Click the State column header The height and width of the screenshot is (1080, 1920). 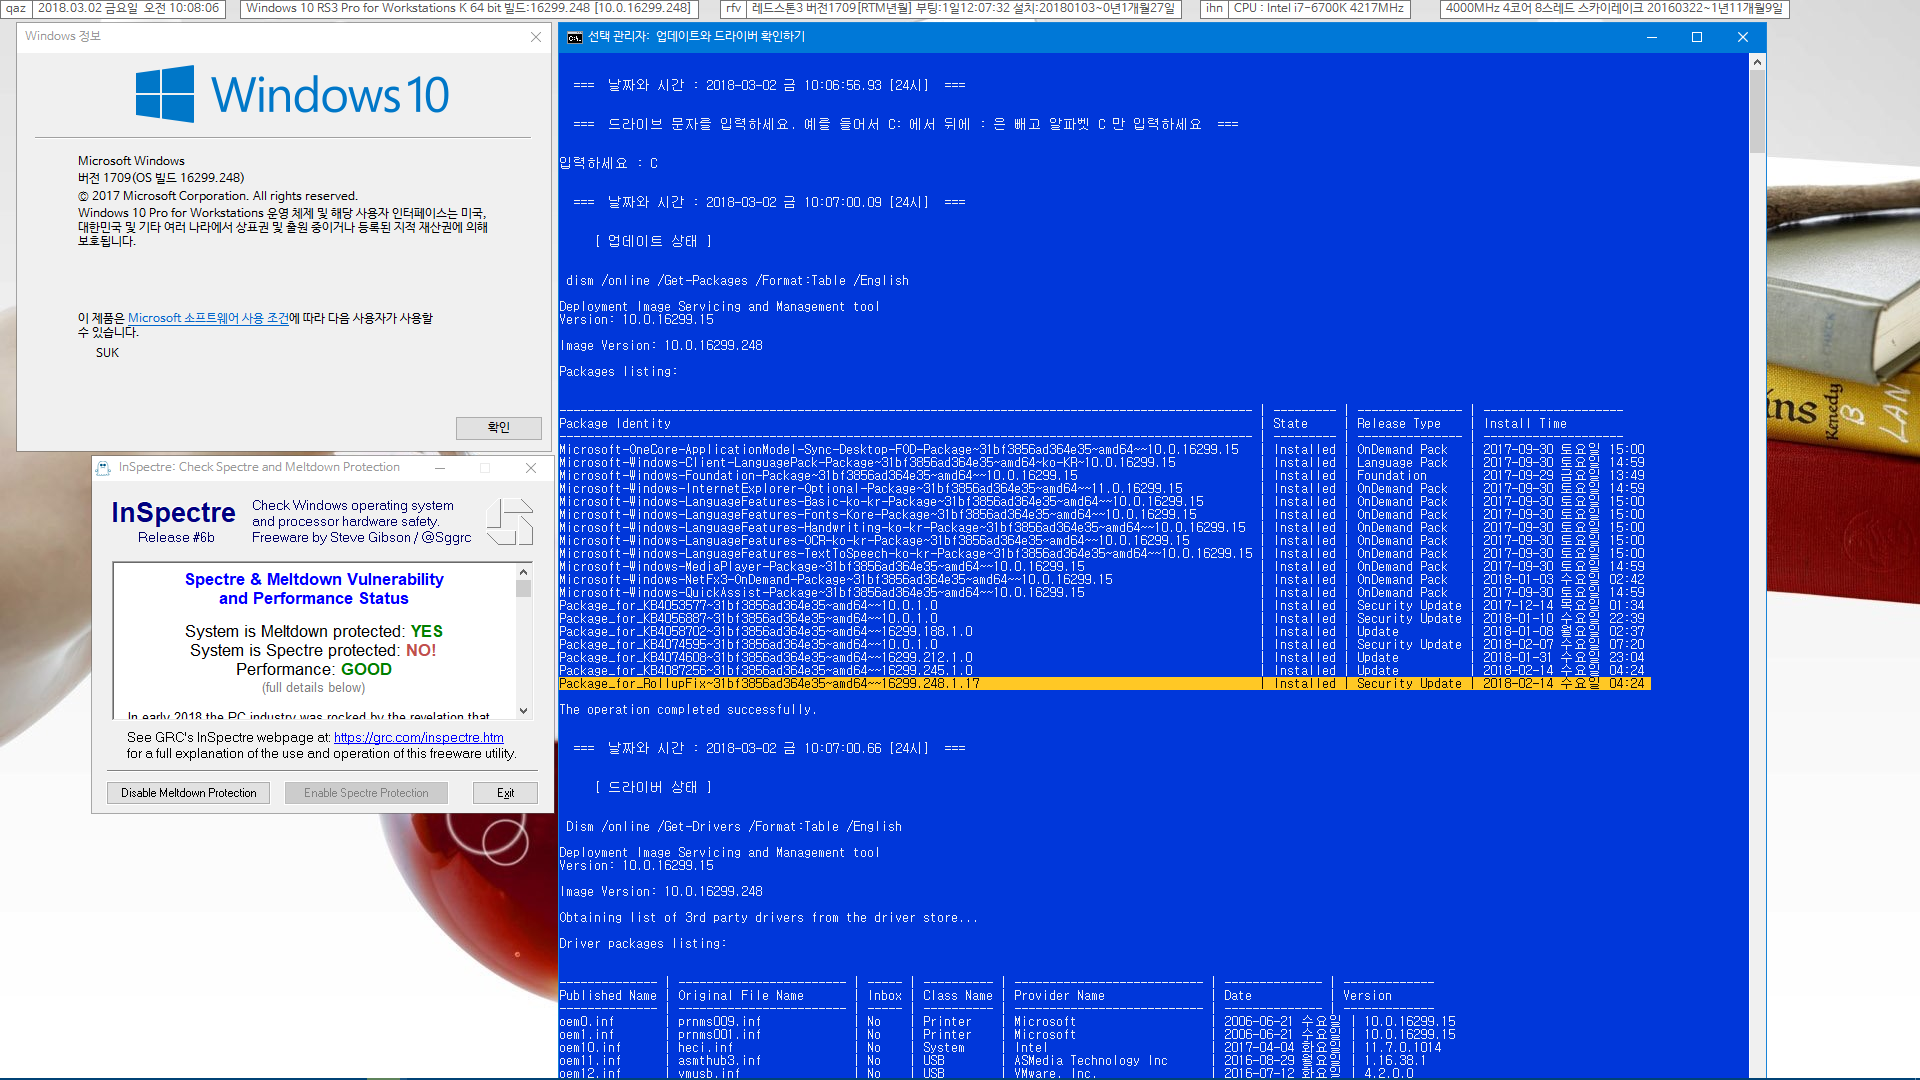tap(1290, 424)
